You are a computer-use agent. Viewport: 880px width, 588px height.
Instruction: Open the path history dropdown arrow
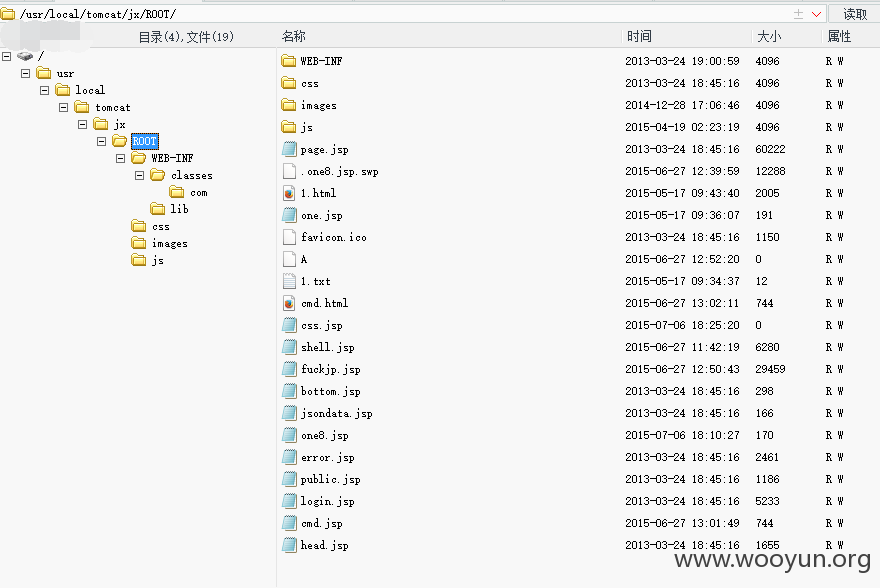[x=816, y=14]
